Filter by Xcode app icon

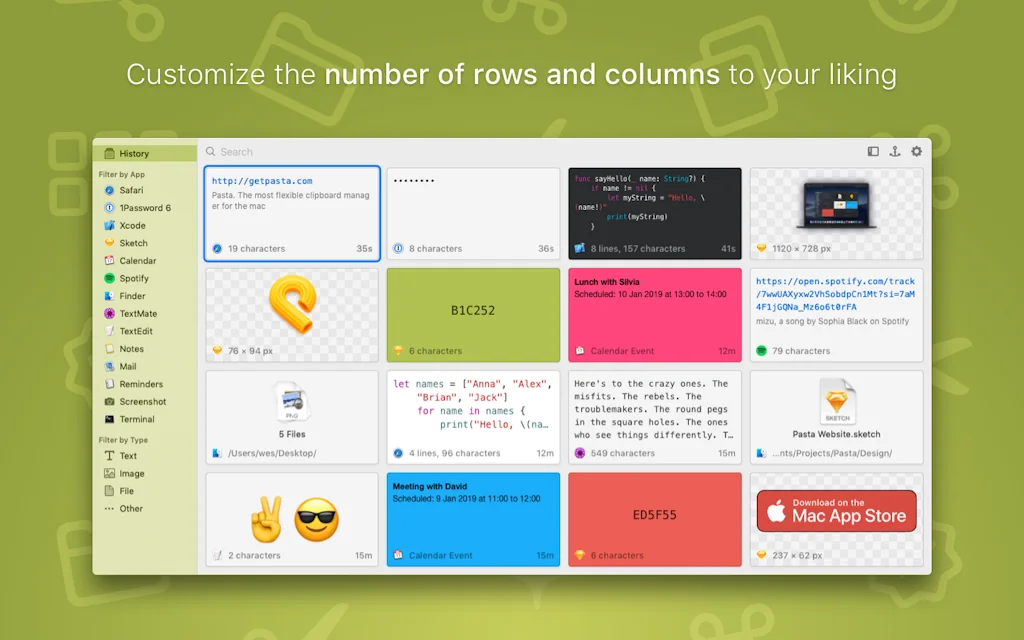[x=110, y=225]
